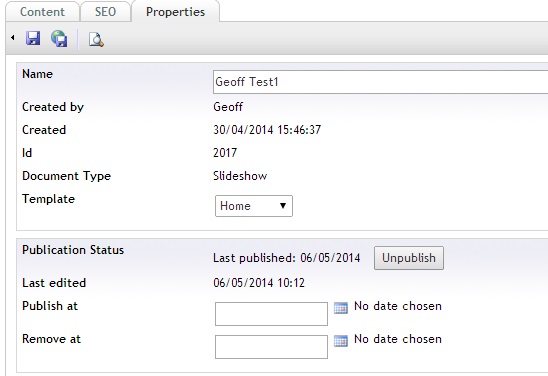The width and height of the screenshot is (548, 376).
Task: Click the Id value 2017
Action: coord(225,153)
